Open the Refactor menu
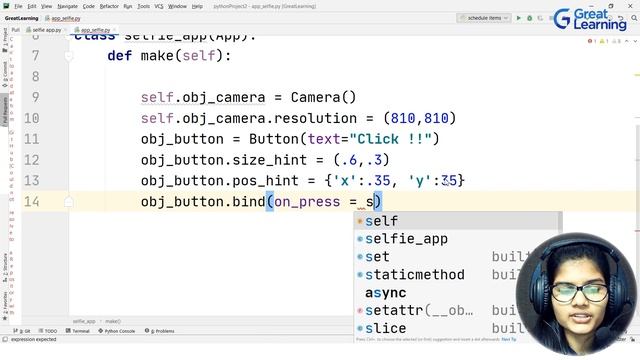Image resolution: width=640 pixels, height=360 pixels. (x=109, y=6)
